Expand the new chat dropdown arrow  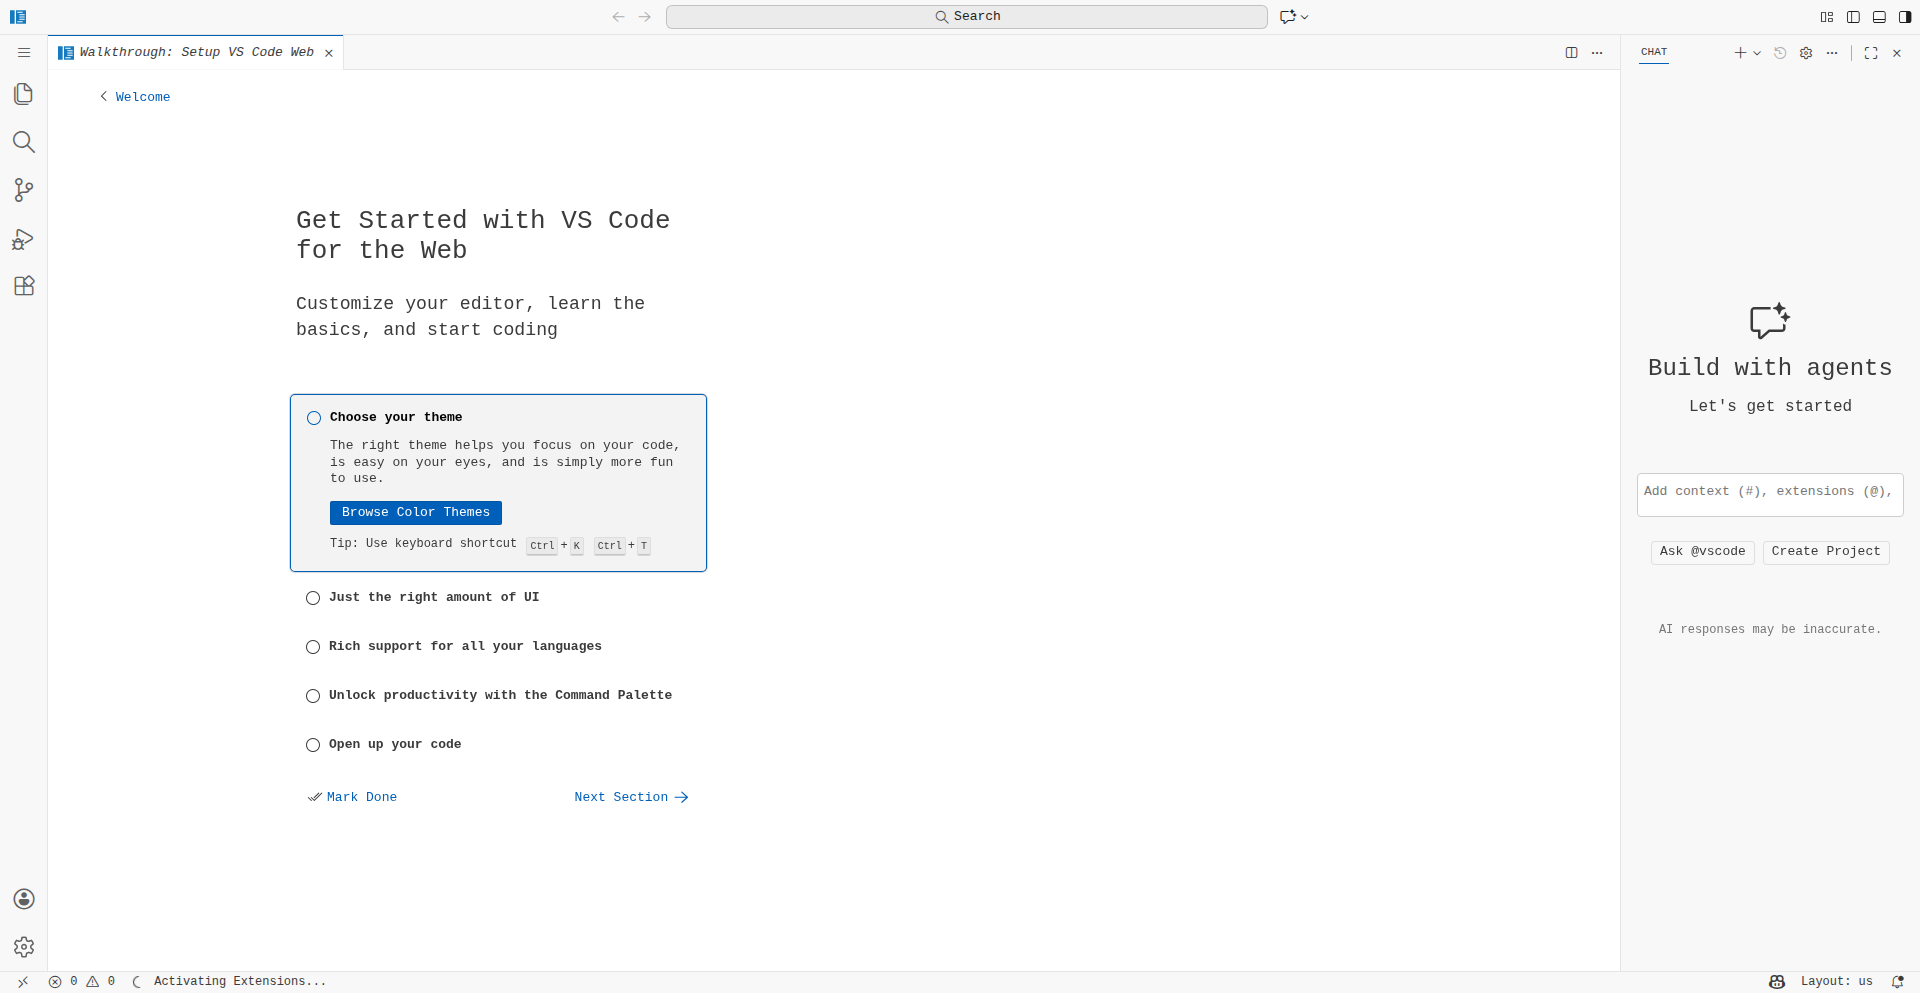(x=1757, y=54)
